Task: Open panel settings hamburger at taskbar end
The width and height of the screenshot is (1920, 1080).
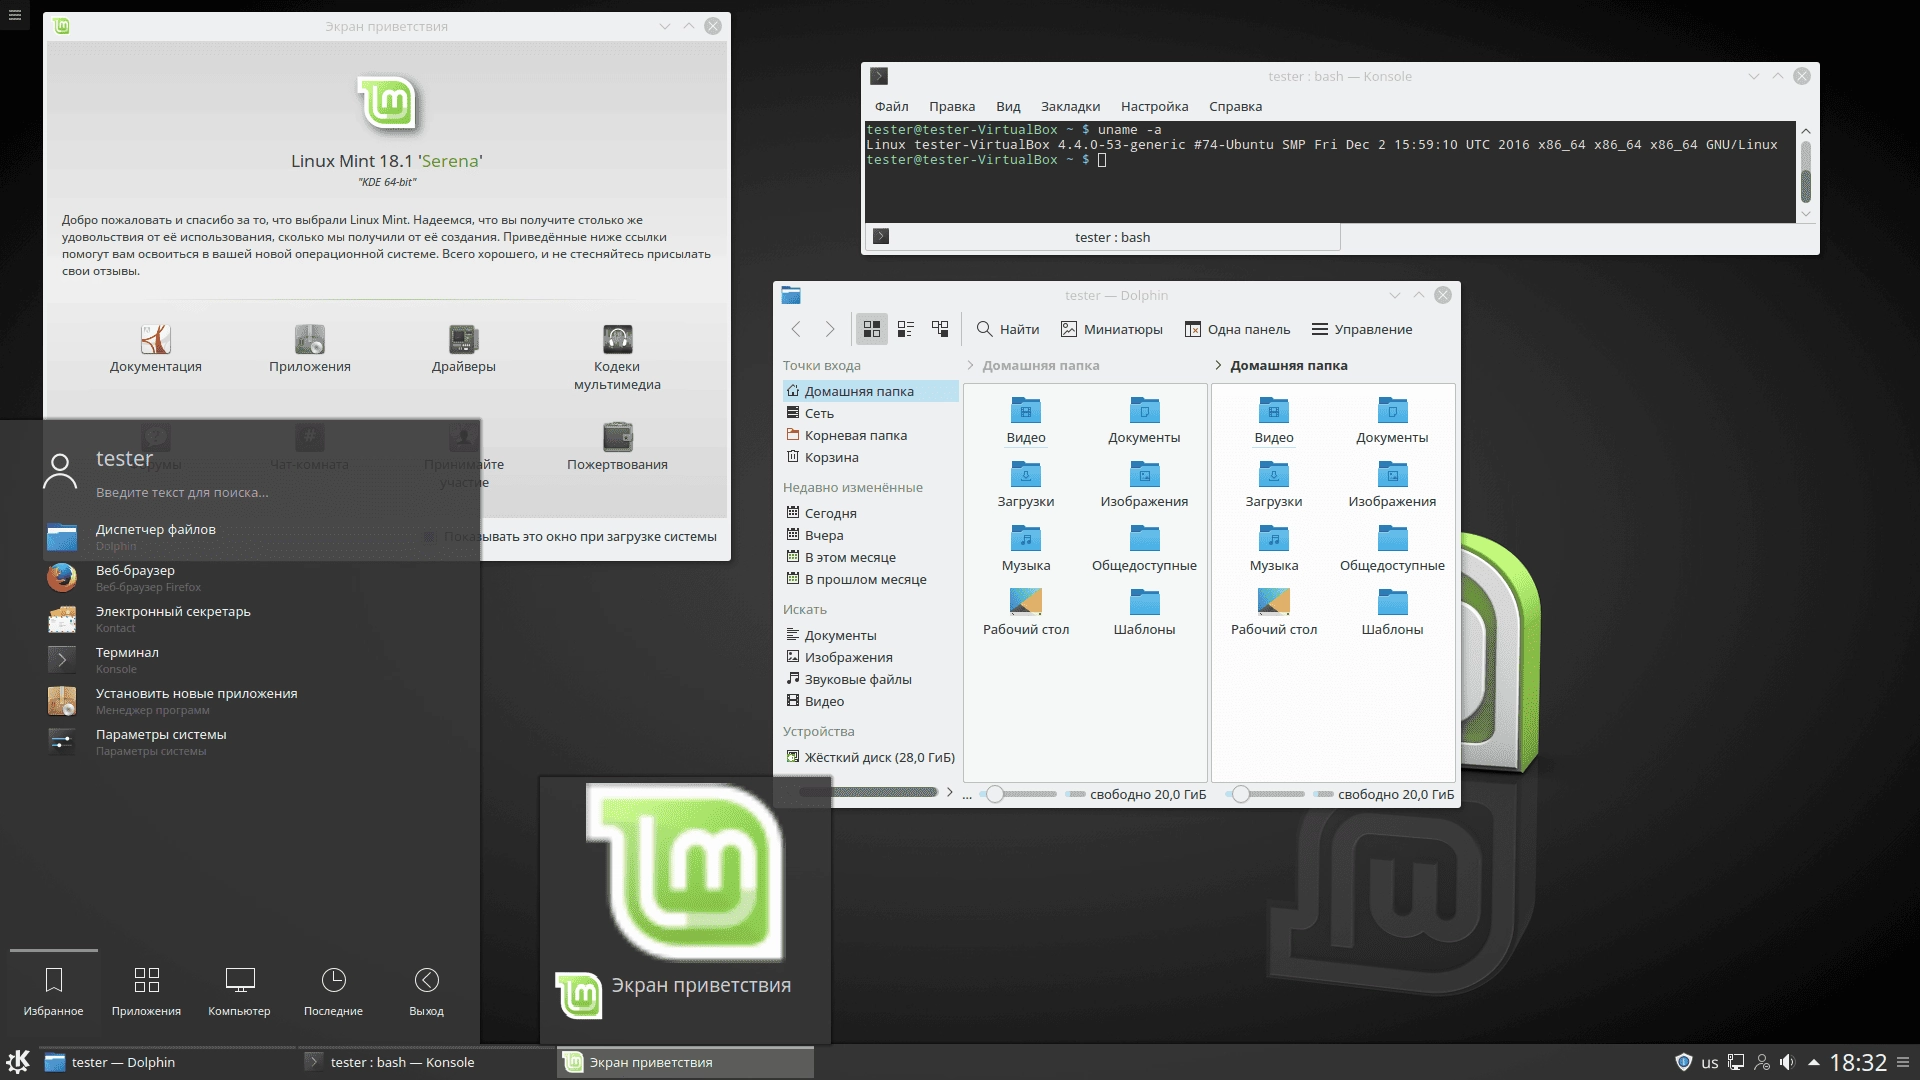Action: coord(1903,1062)
